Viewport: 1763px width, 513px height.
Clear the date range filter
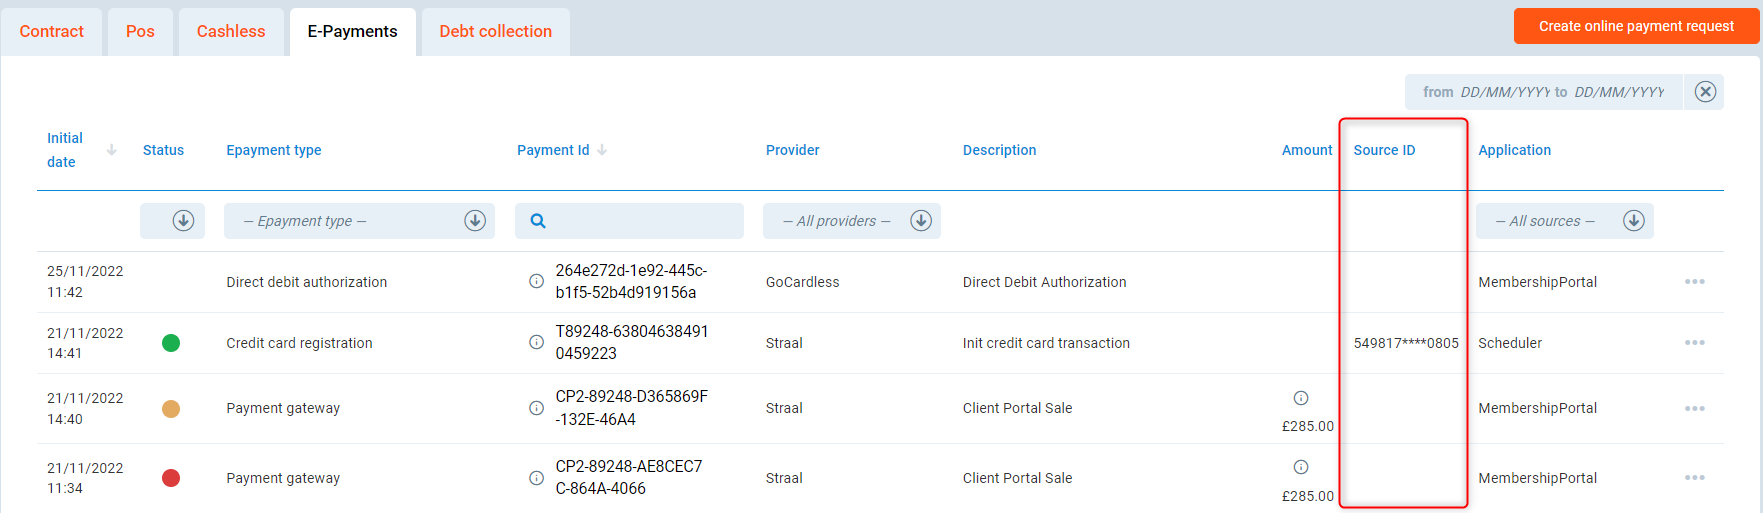click(x=1705, y=92)
